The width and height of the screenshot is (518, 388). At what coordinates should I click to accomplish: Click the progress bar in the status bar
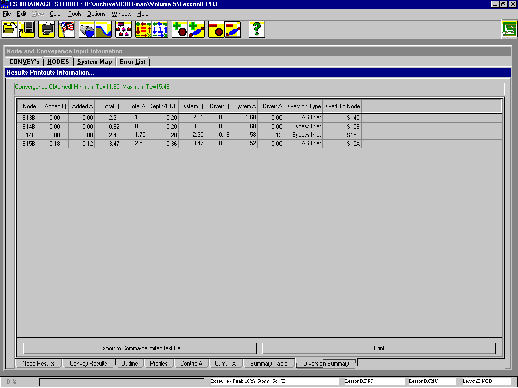[x=122, y=382]
